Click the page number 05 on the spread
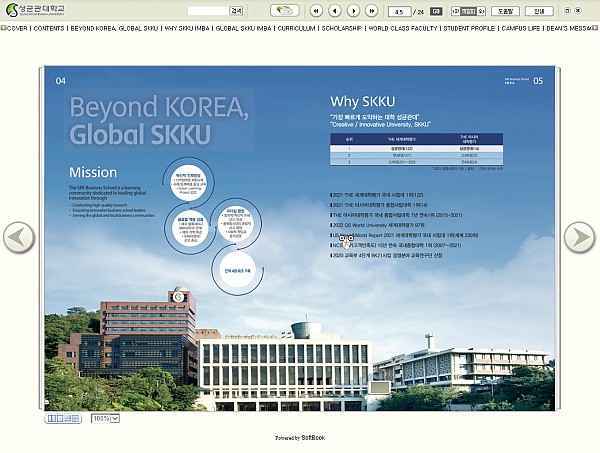600x453 pixels. (x=538, y=81)
